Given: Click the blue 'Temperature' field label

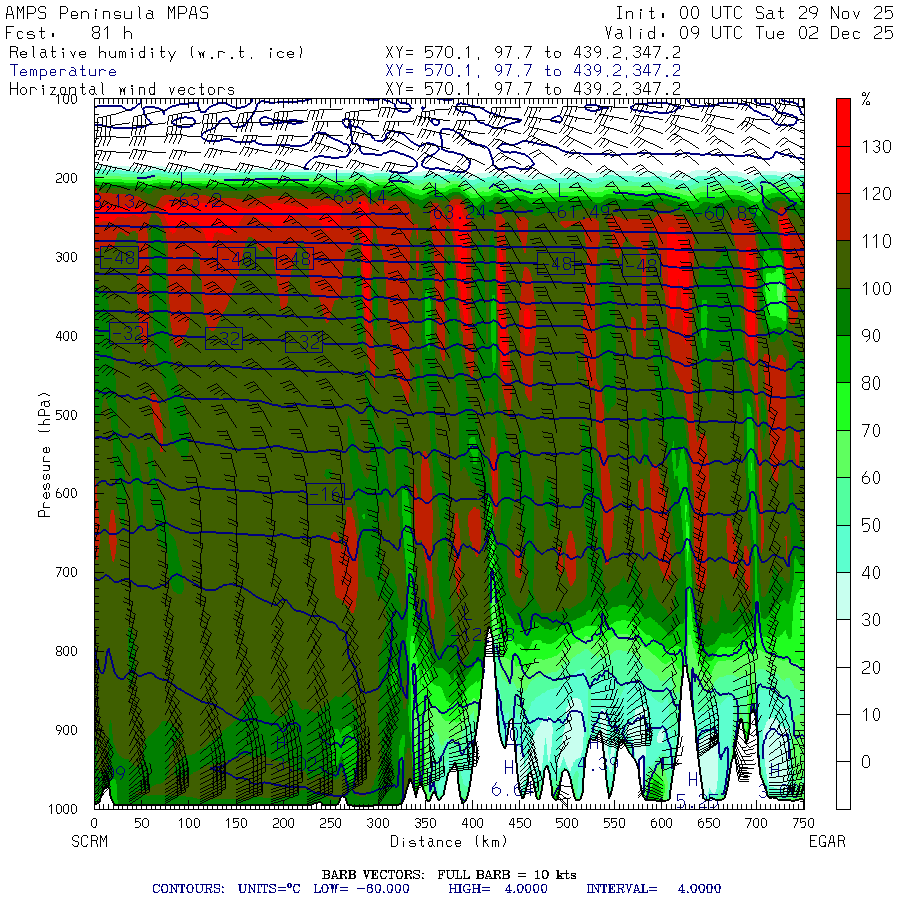Looking at the screenshot, I should tap(63, 71).
